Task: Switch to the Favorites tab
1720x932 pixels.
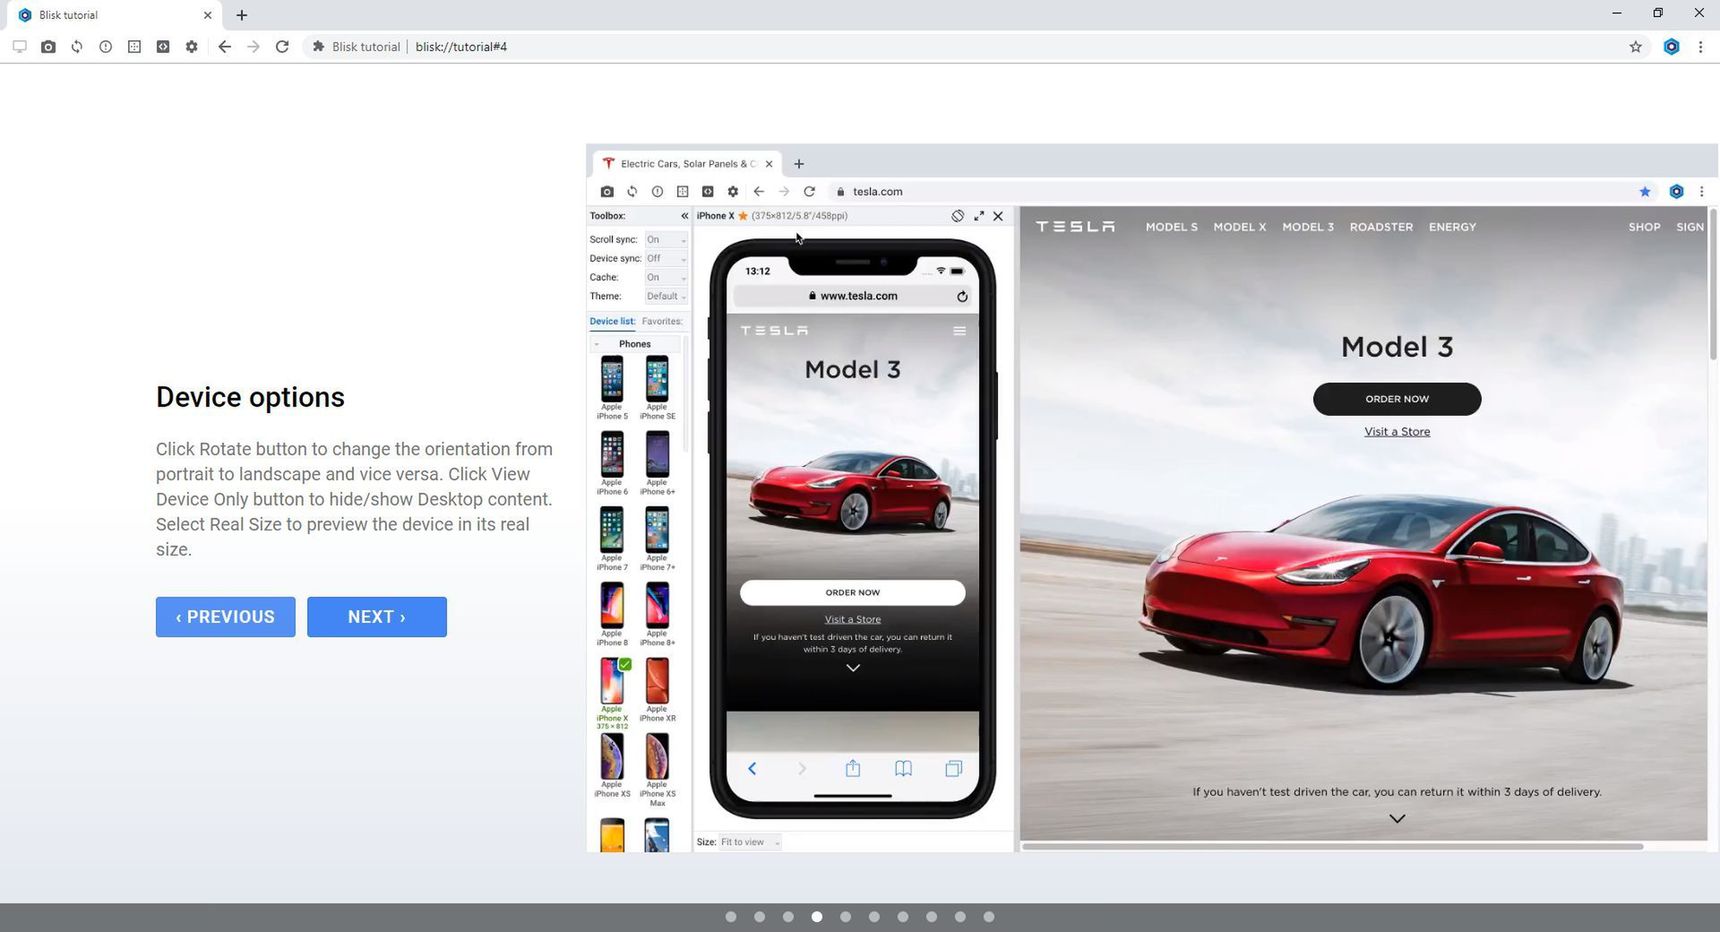Action: [662, 321]
